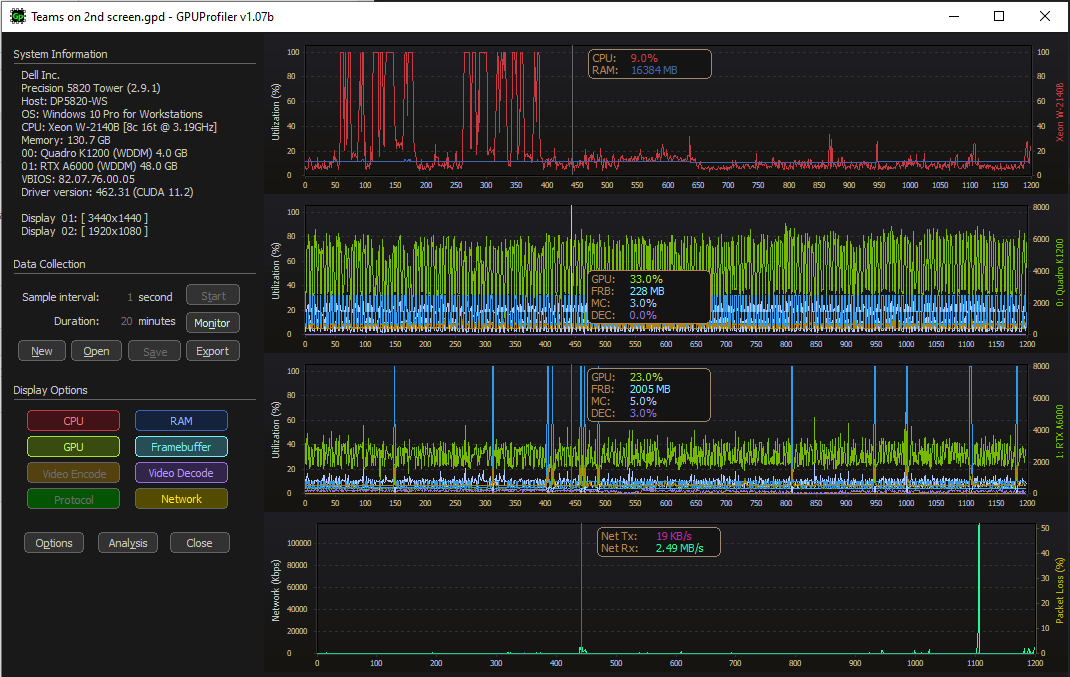This screenshot has height=677, width=1070.
Task: Set sample interval value of 1 second
Action: pyautogui.click(x=130, y=297)
